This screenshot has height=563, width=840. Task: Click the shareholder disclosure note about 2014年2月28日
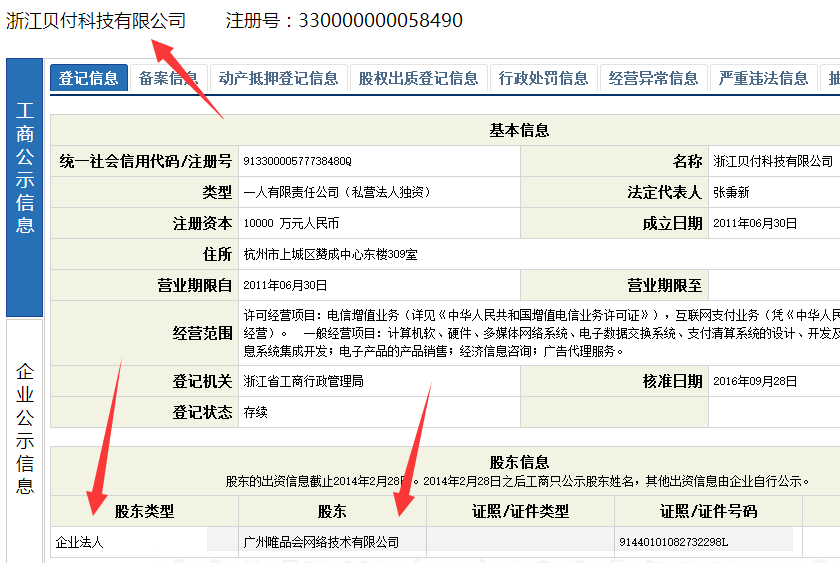coord(518,481)
